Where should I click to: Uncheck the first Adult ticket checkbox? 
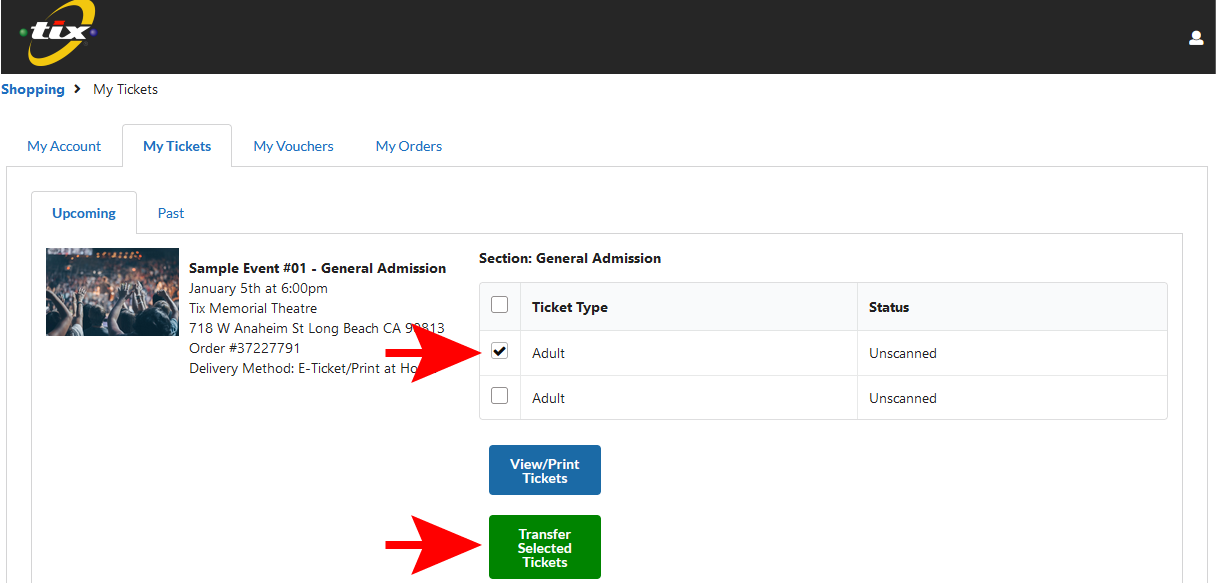coord(500,351)
